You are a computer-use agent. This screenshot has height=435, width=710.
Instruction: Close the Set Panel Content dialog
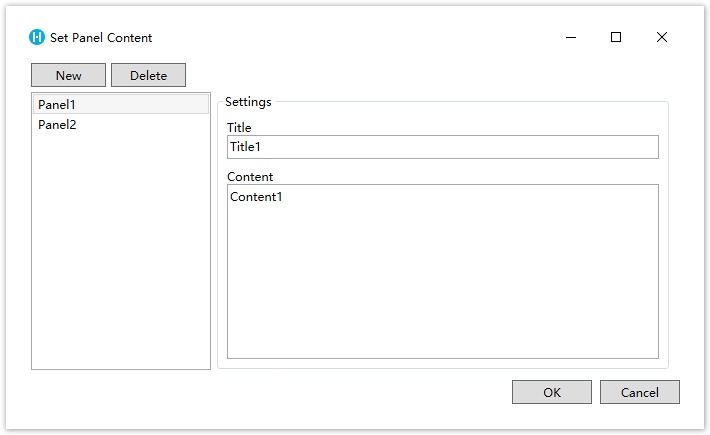point(662,37)
